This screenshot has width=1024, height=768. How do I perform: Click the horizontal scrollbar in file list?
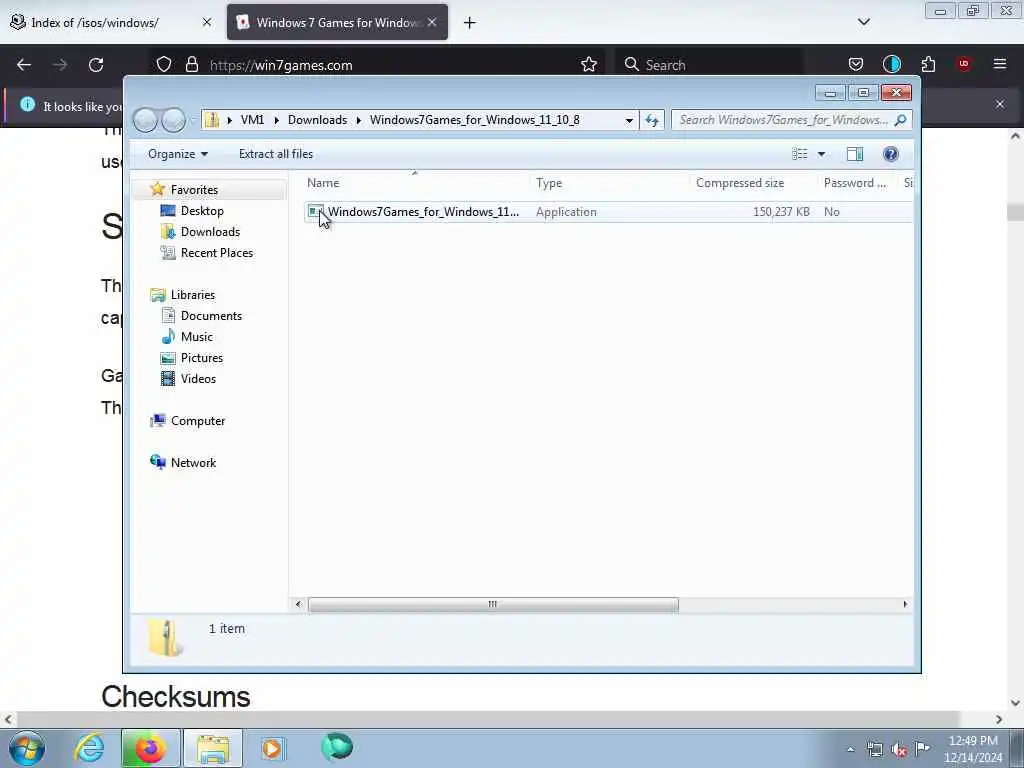[493, 605]
